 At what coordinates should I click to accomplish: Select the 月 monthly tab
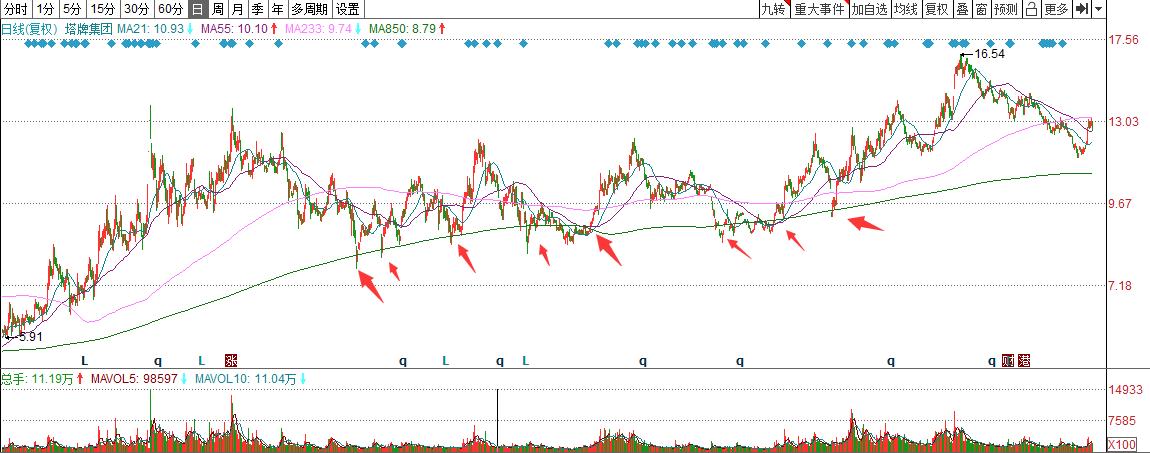point(238,10)
